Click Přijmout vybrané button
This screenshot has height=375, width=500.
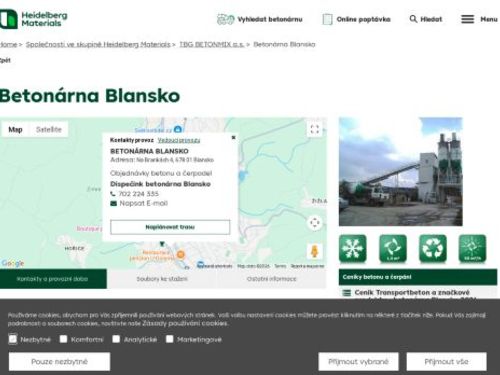click(358, 362)
